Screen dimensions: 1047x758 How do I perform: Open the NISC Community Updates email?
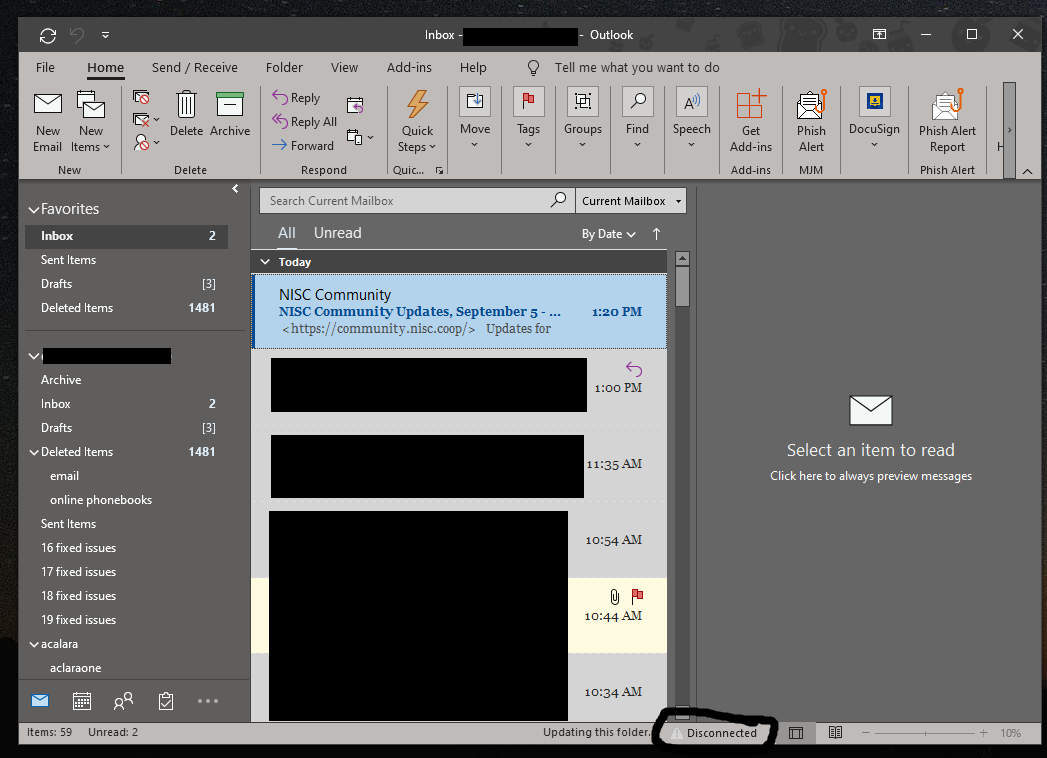[459, 311]
